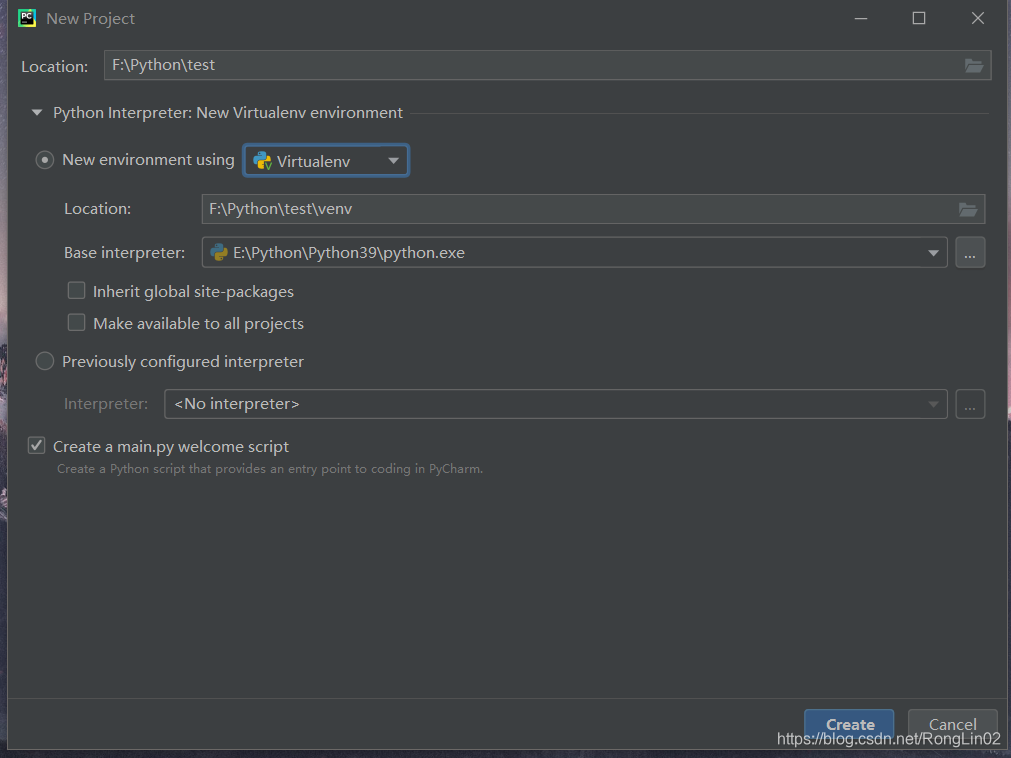Click the E:\Python\Python39\python.exe path text
Viewport: 1011px width, 758px height.
point(349,253)
